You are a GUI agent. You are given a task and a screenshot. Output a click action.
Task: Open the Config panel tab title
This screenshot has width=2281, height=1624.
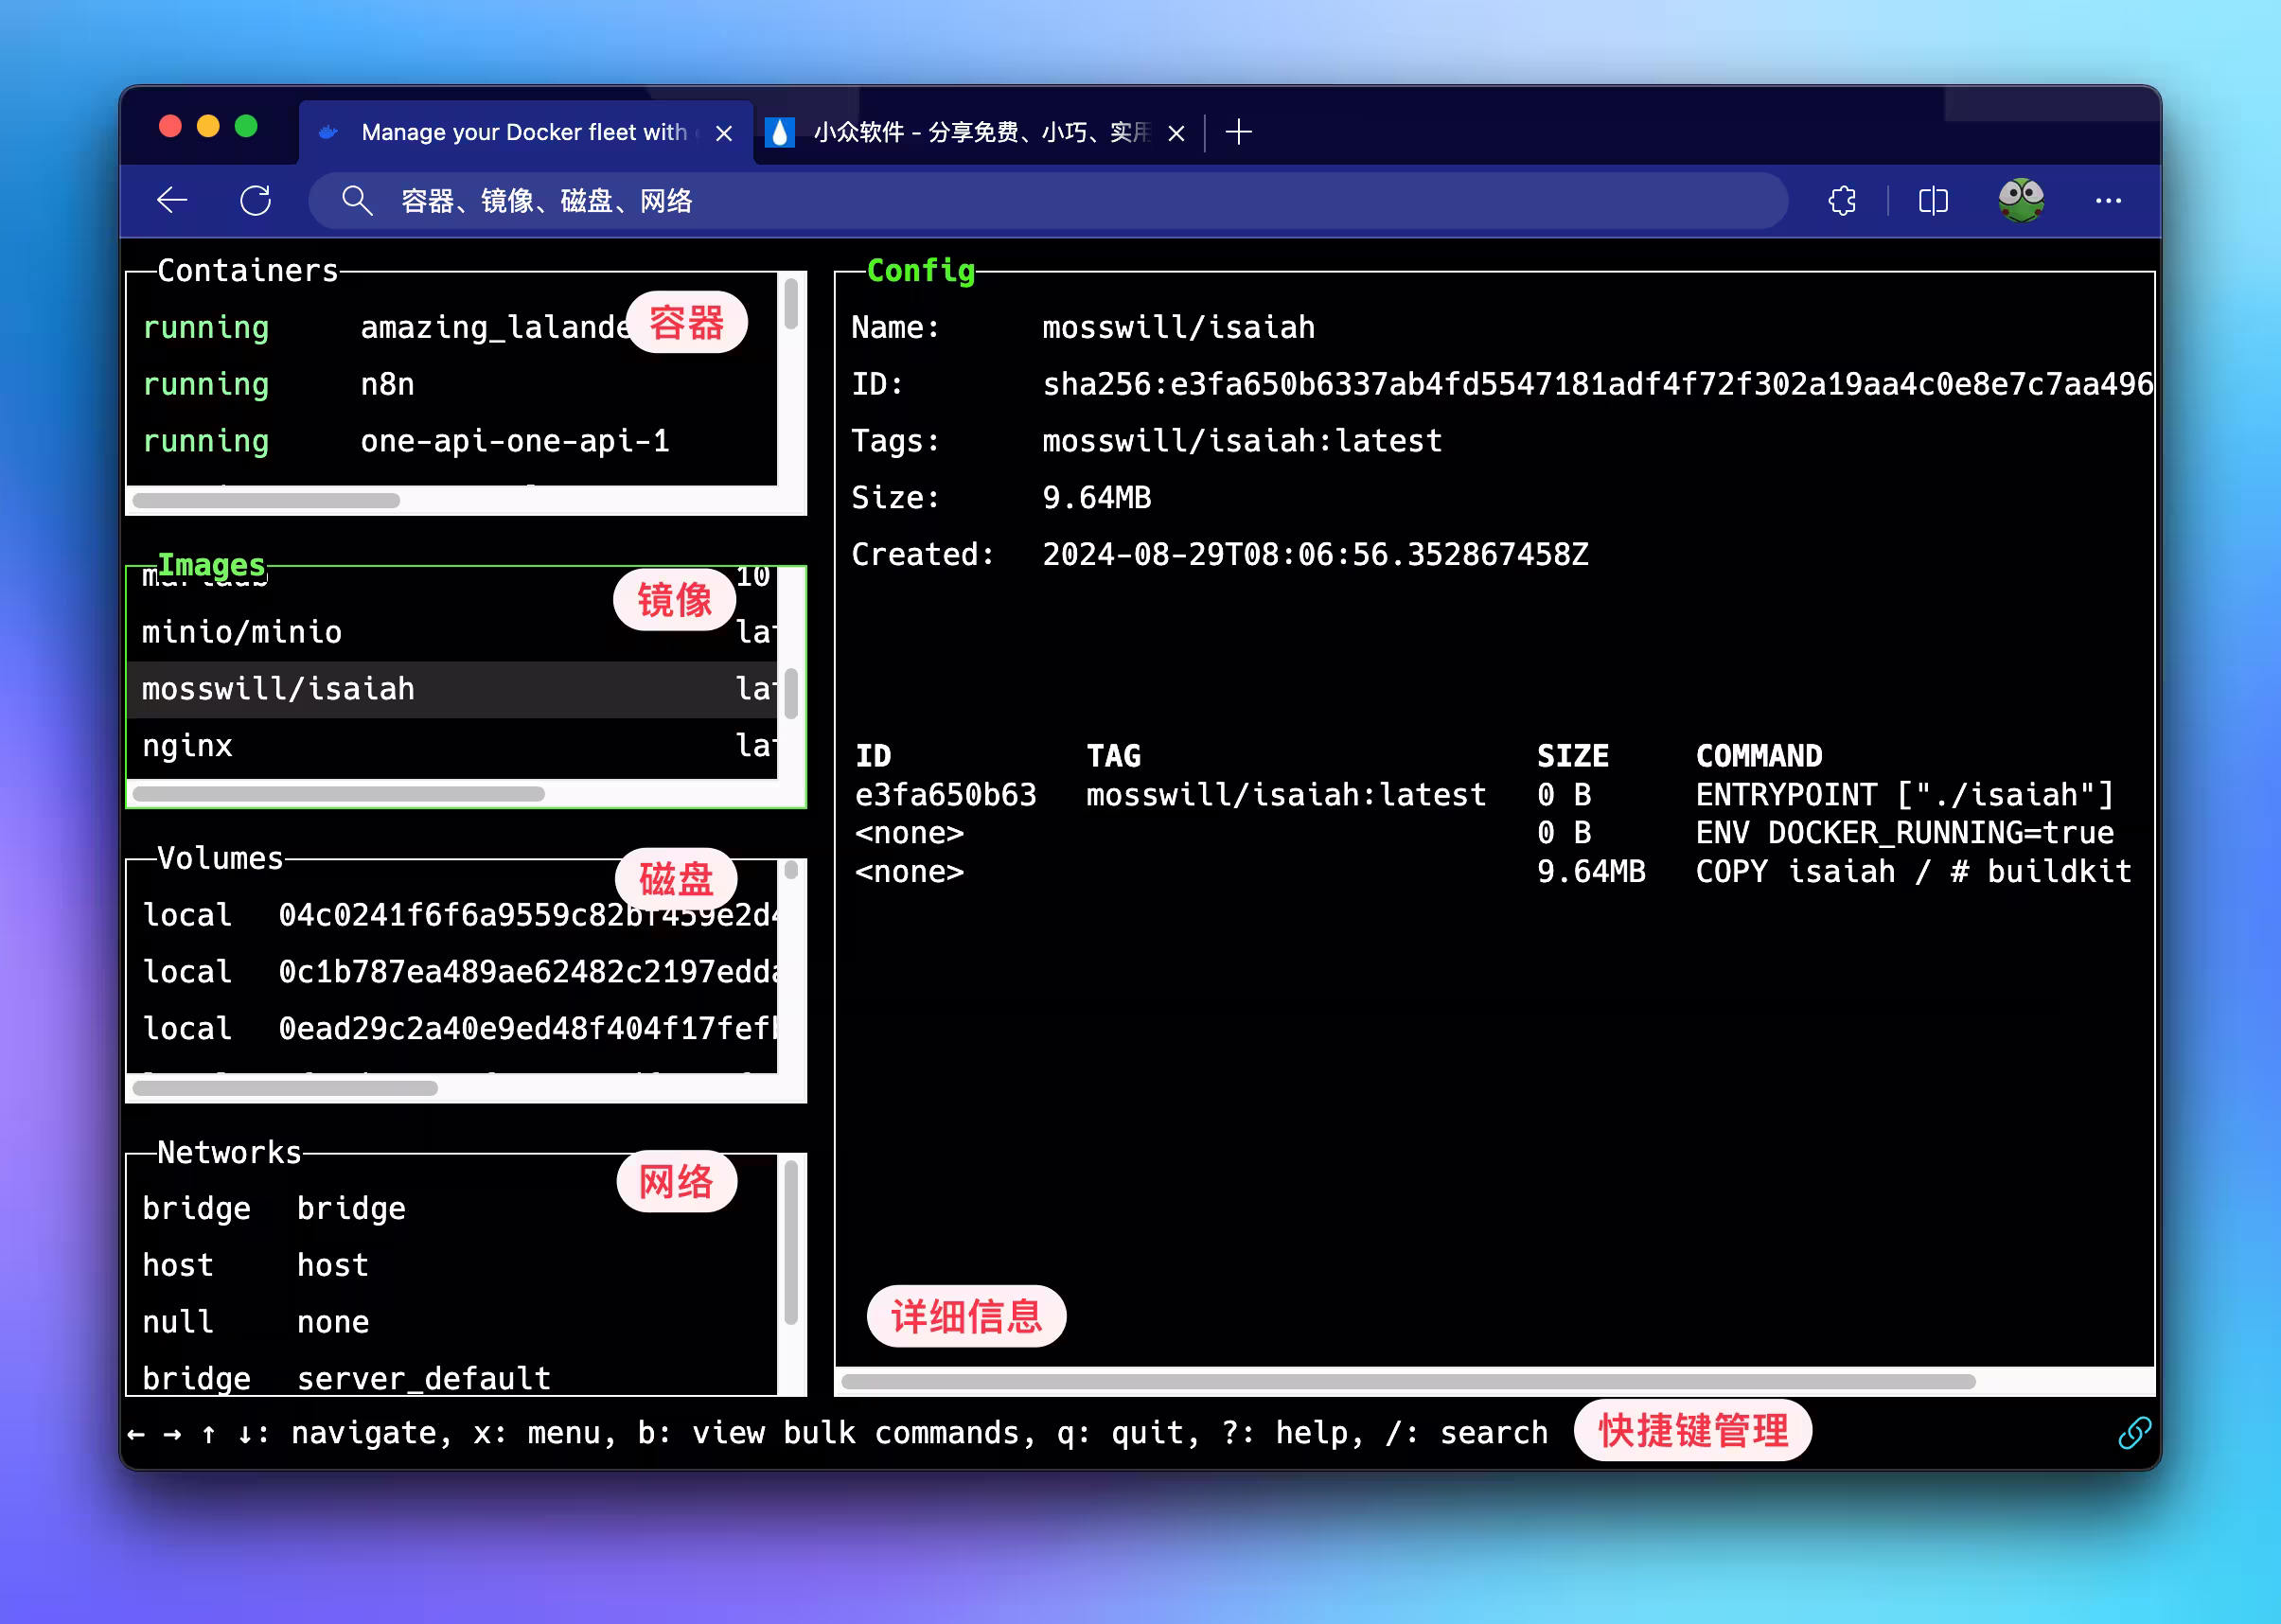coord(921,270)
